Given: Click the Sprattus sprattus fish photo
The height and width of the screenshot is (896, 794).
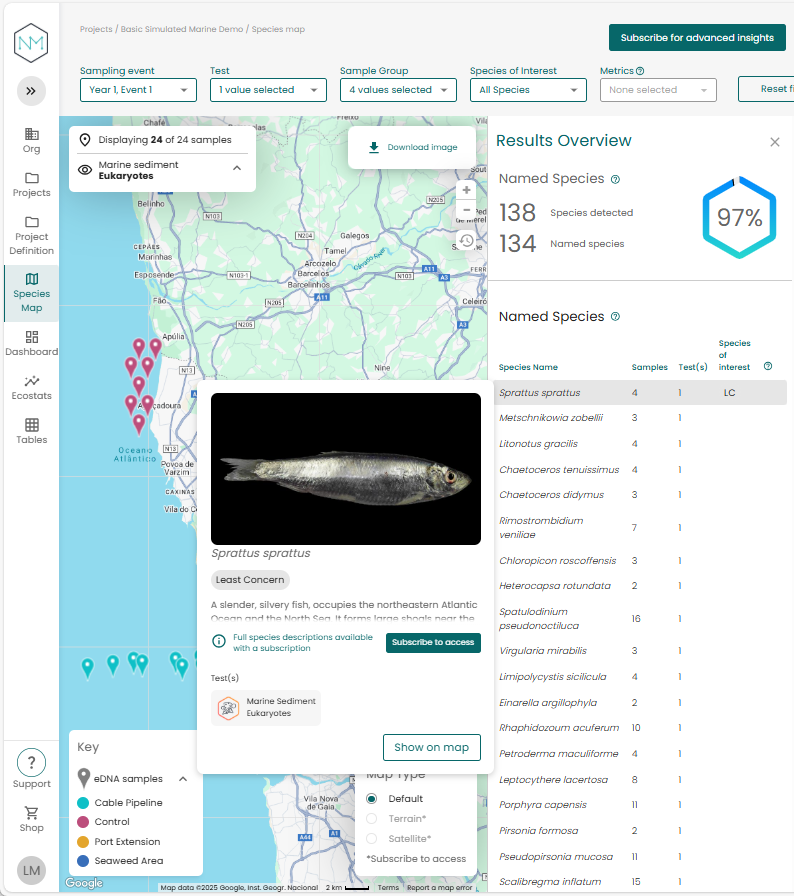Looking at the screenshot, I should pyautogui.click(x=345, y=469).
